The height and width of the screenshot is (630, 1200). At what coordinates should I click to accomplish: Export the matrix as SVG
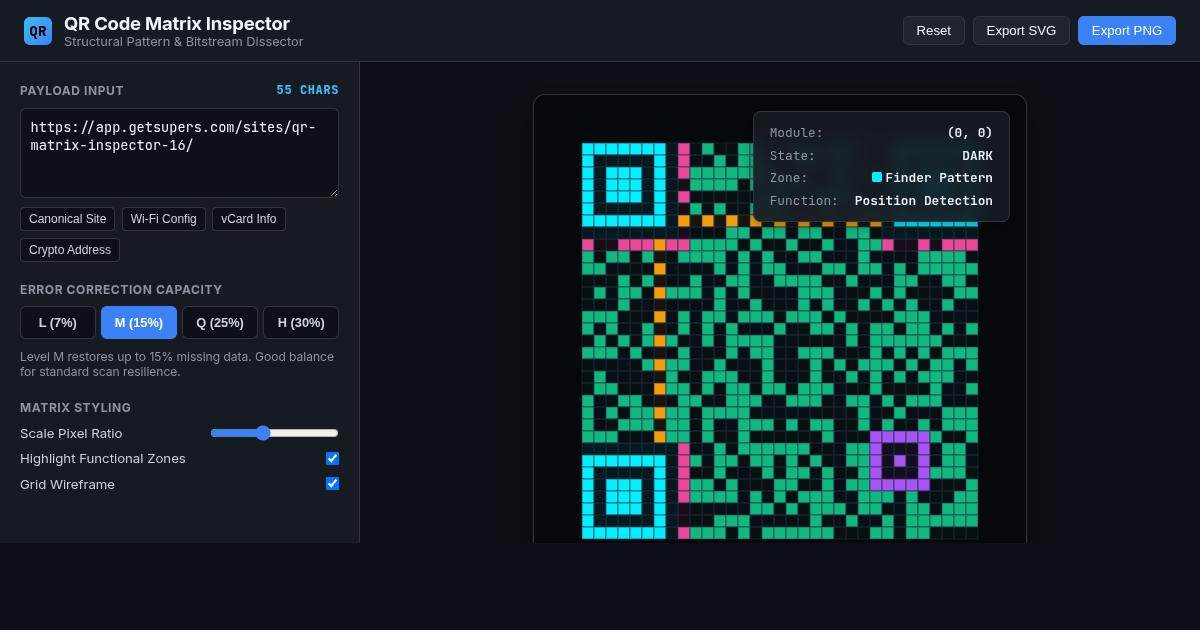point(1021,30)
